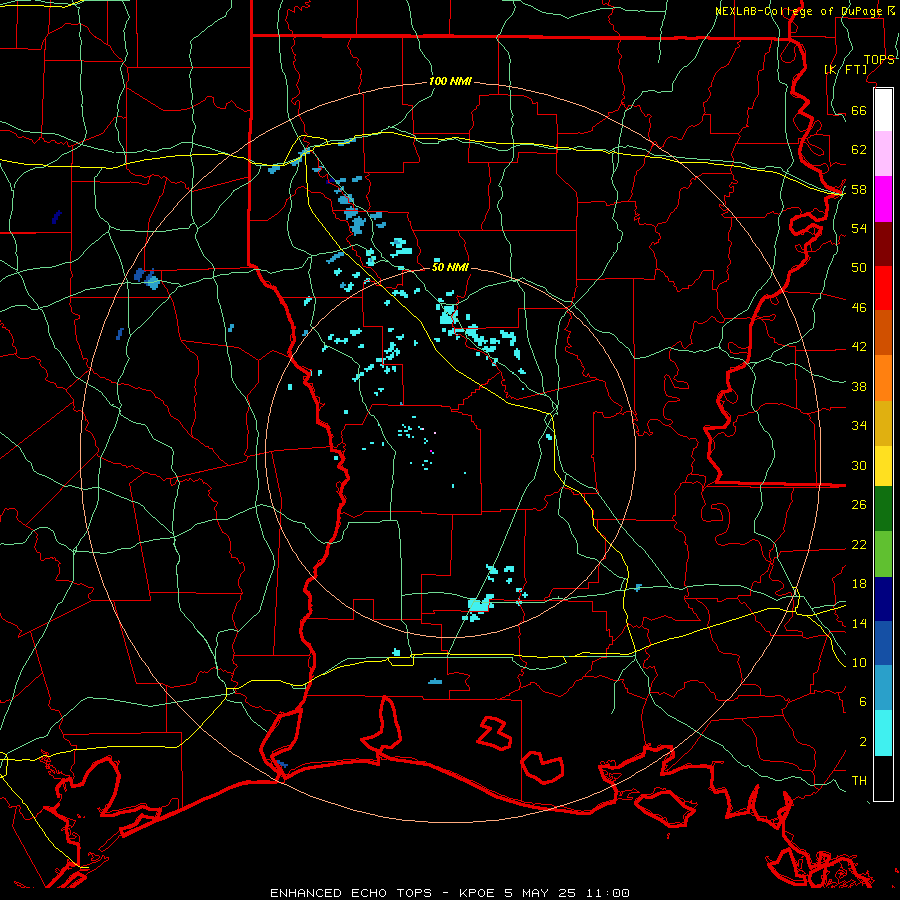Click the black TH band at legend bottom
This screenshot has height=900, width=900.
883,778
